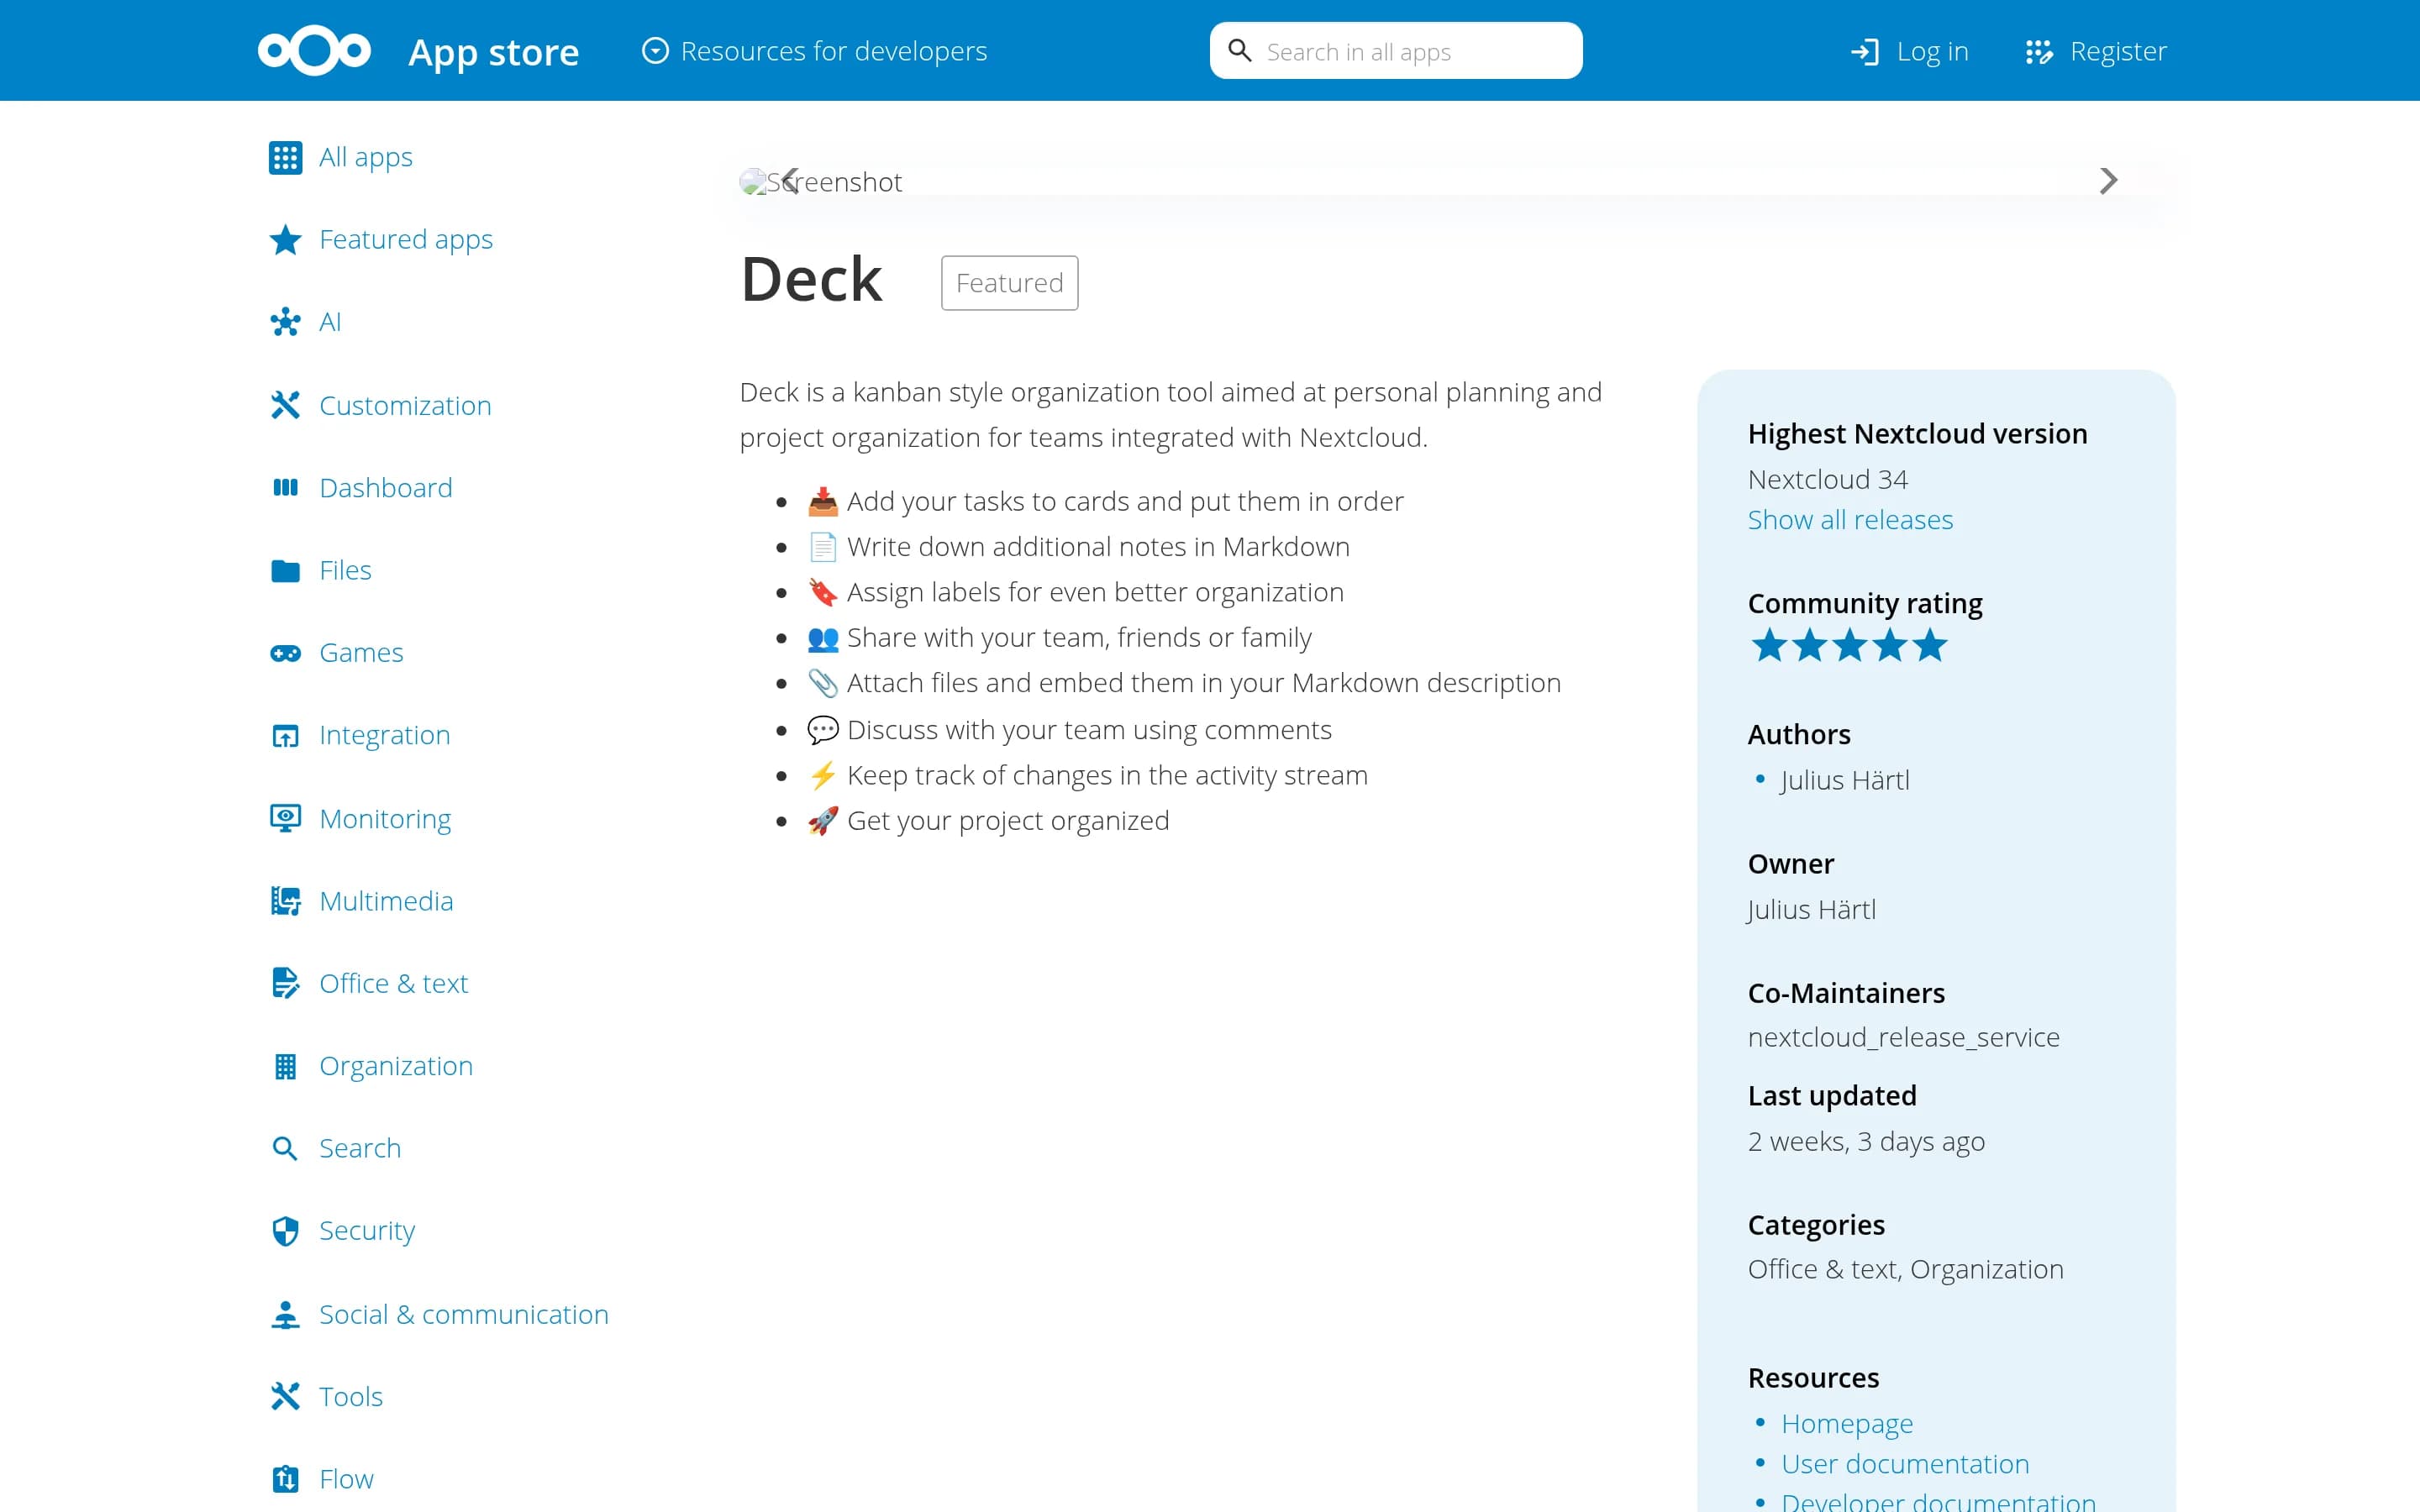Click the magnifier icon in search box

(x=1239, y=50)
